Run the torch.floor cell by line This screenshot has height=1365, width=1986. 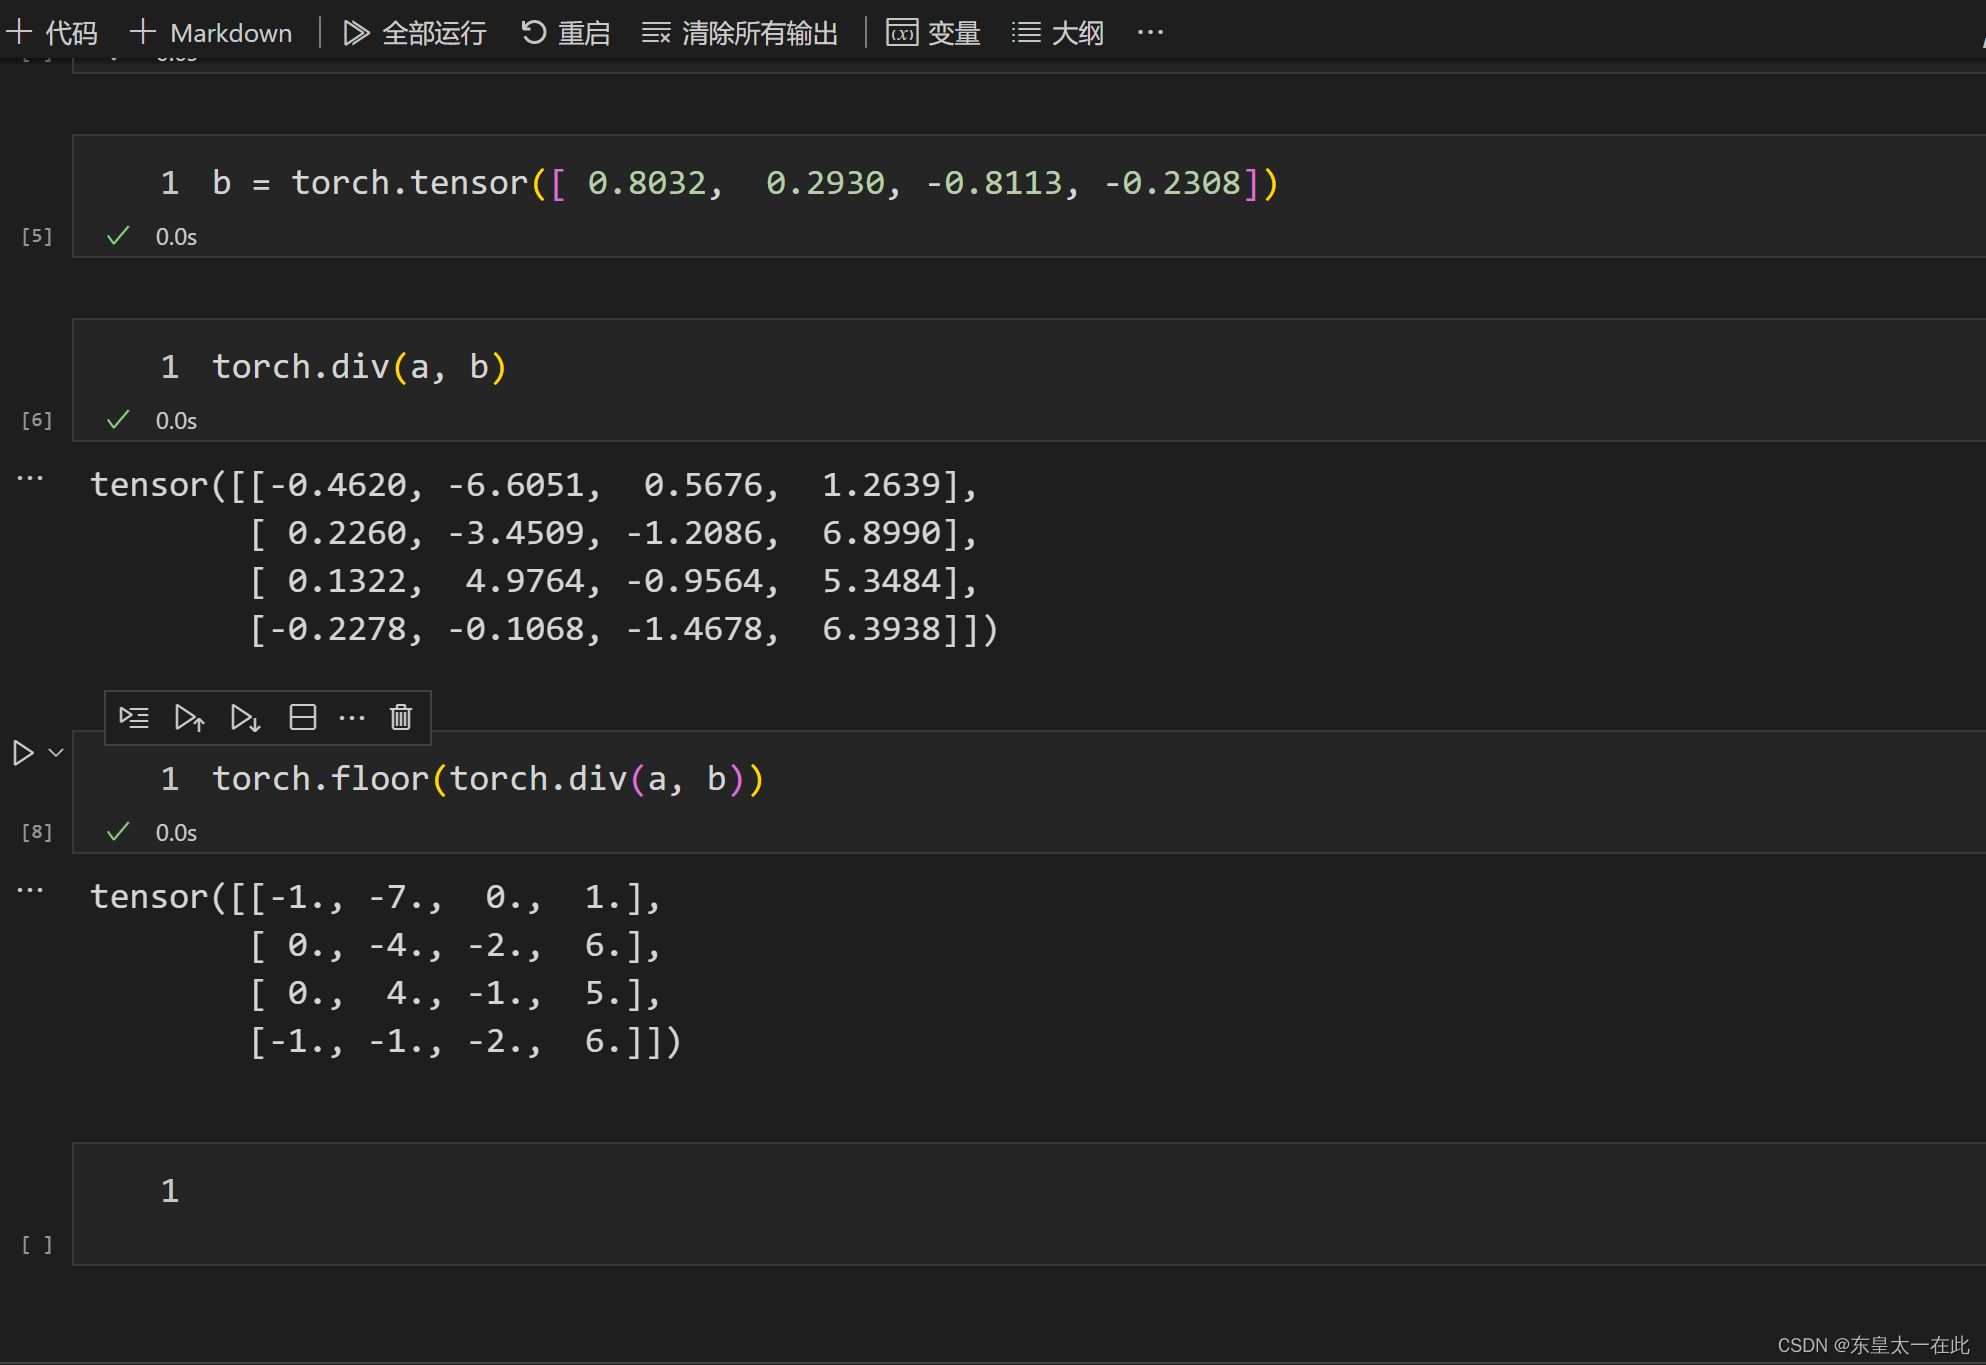pyautogui.click(x=134, y=717)
